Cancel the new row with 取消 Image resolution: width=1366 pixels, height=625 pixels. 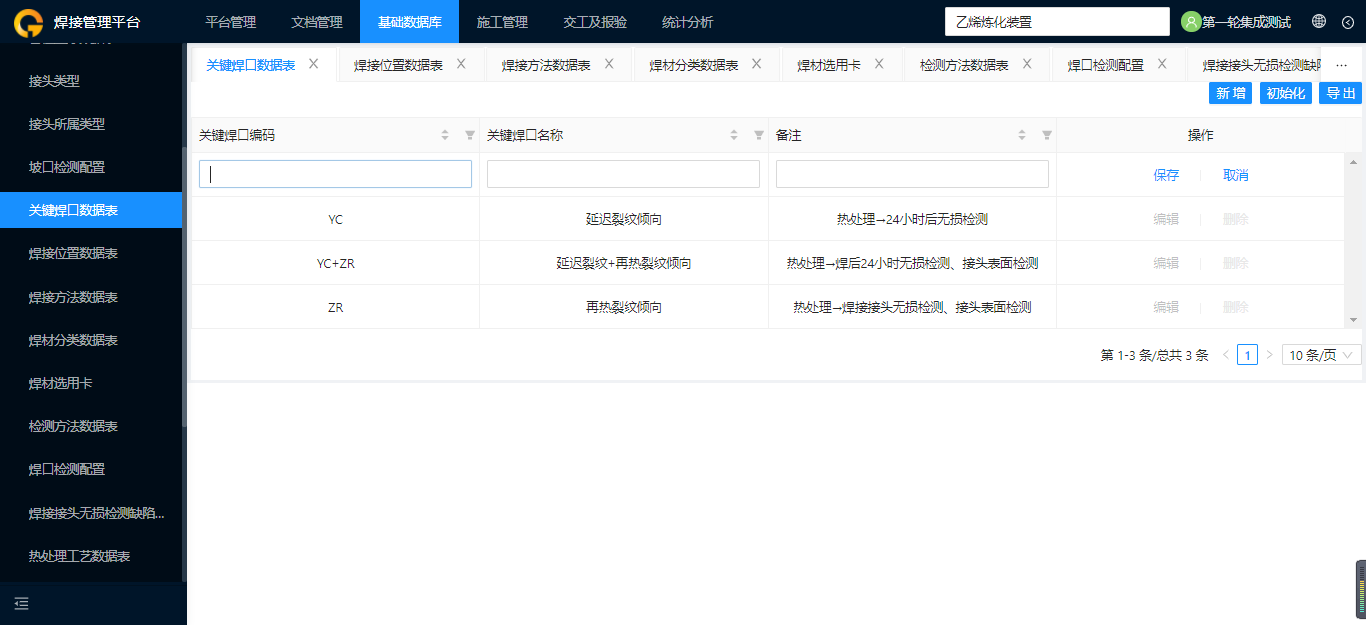point(1235,175)
